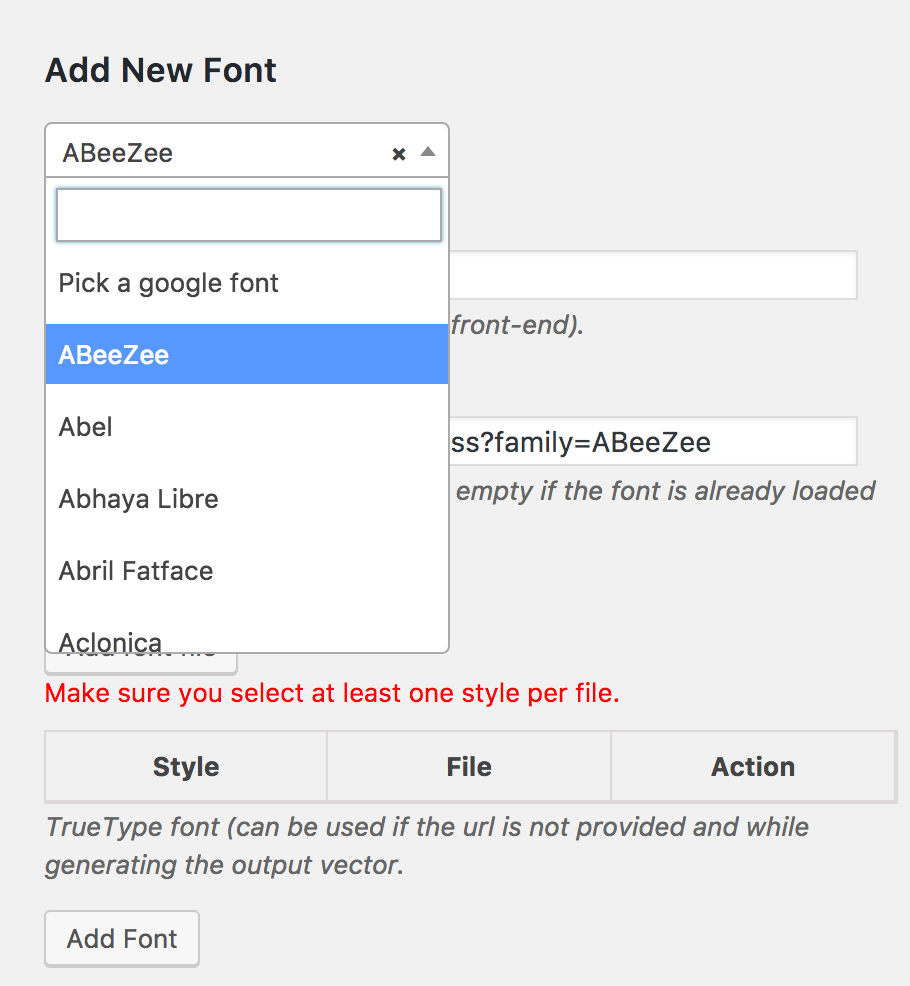Click the font label input field above front-end hint
Viewport: 910px width, 986px height.
click(x=653, y=275)
